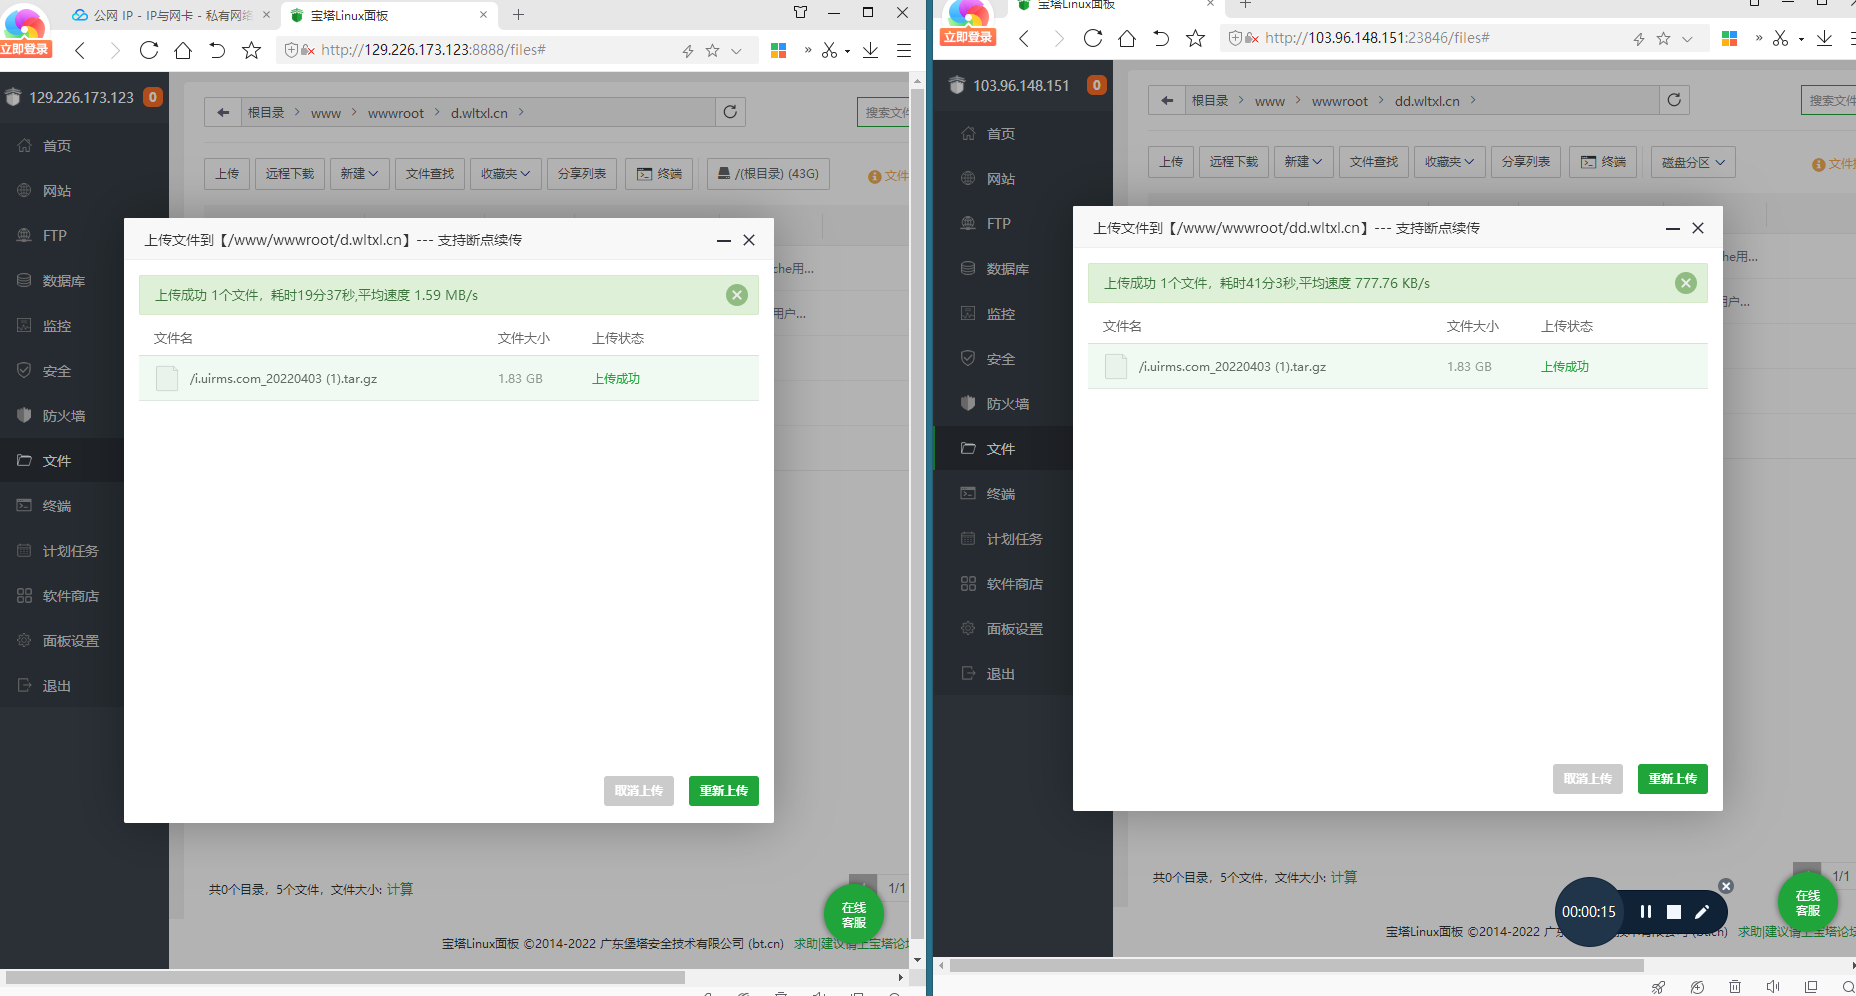The image size is (1856, 996).
Task: Bookmark the 103.96.148.151 page with address bar star
Action: tap(1663, 39)
